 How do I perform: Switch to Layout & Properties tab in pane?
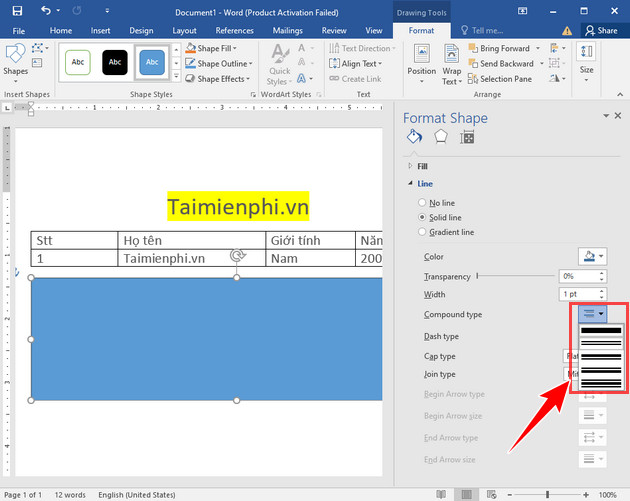pyautogui.click(x=467, y=137)
